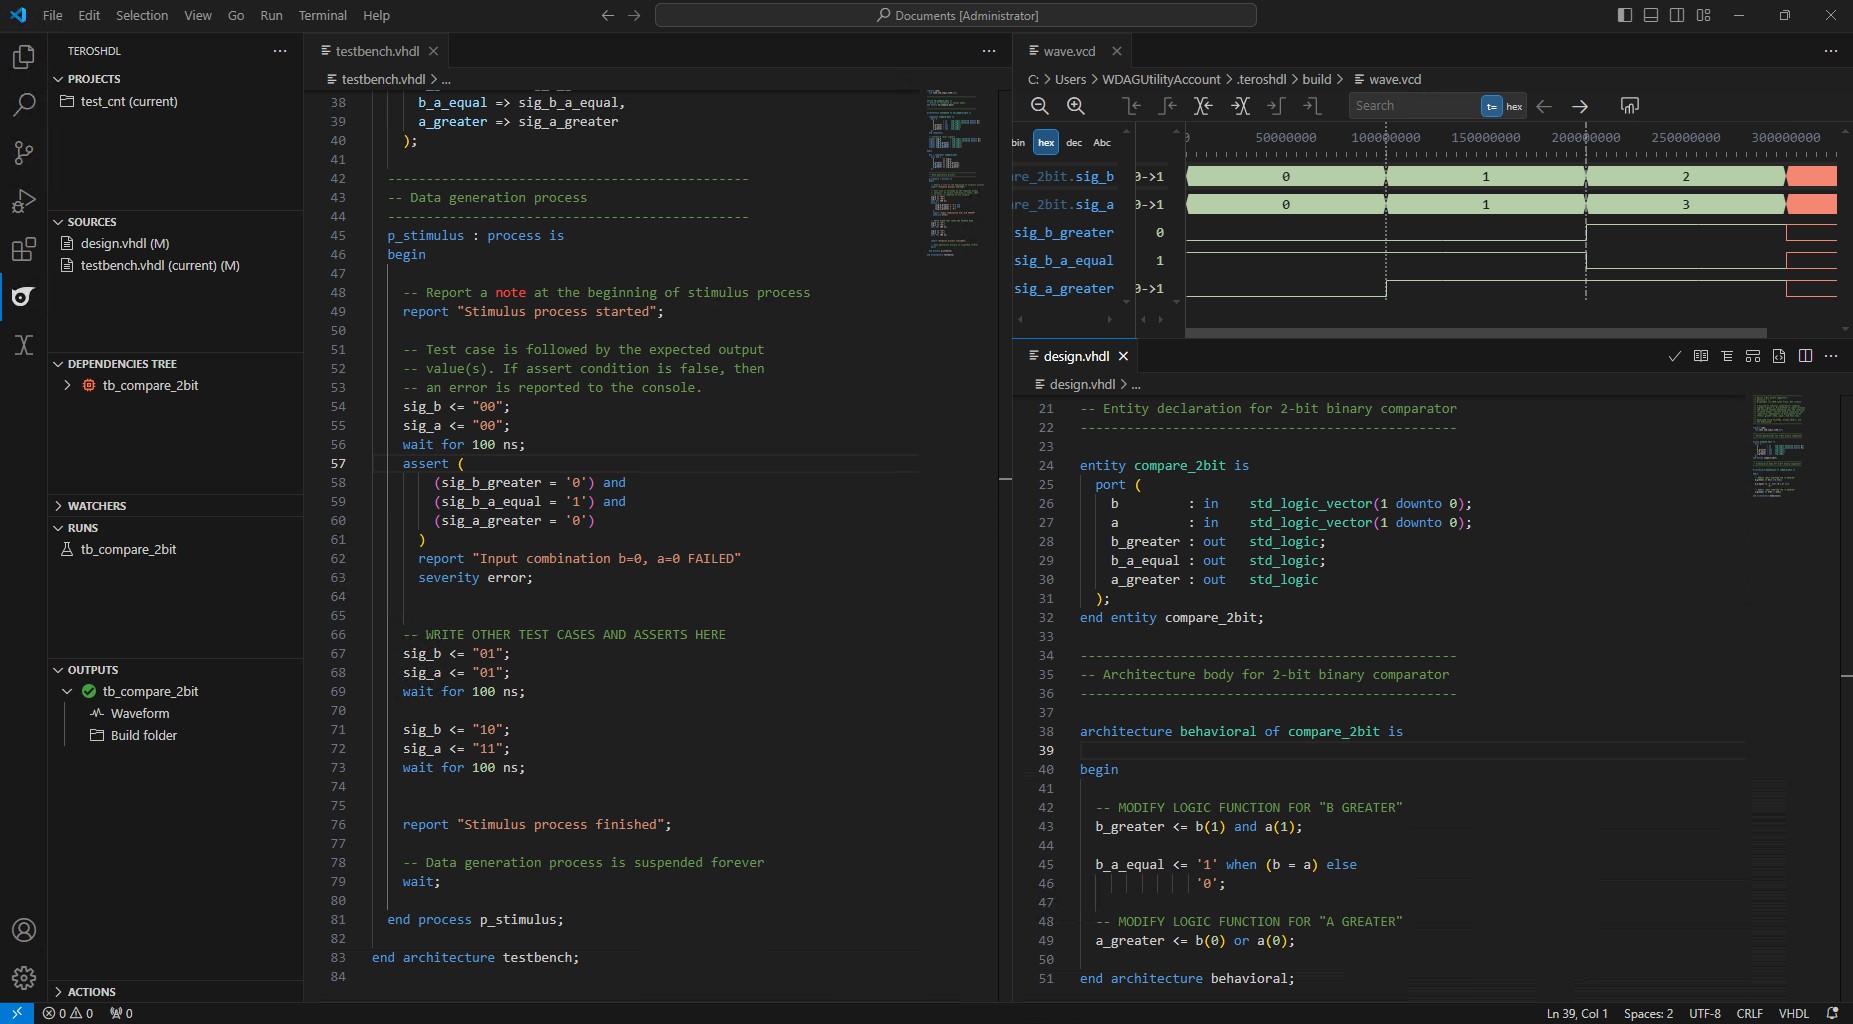Click the touchpad scrolling icon in wave toolbar
Image resolution: width=1853 pixels, height=1024 pixels.
(x=1630, y=106)
